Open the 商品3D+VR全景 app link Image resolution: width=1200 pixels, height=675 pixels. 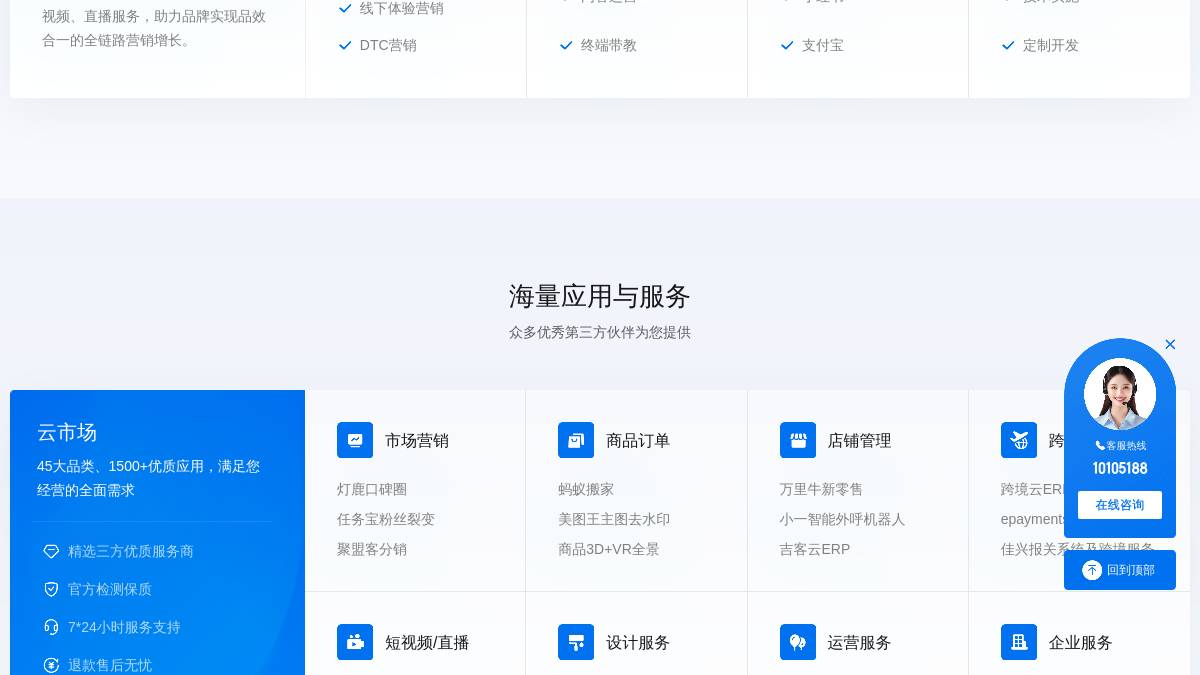[x=609, y=549]
